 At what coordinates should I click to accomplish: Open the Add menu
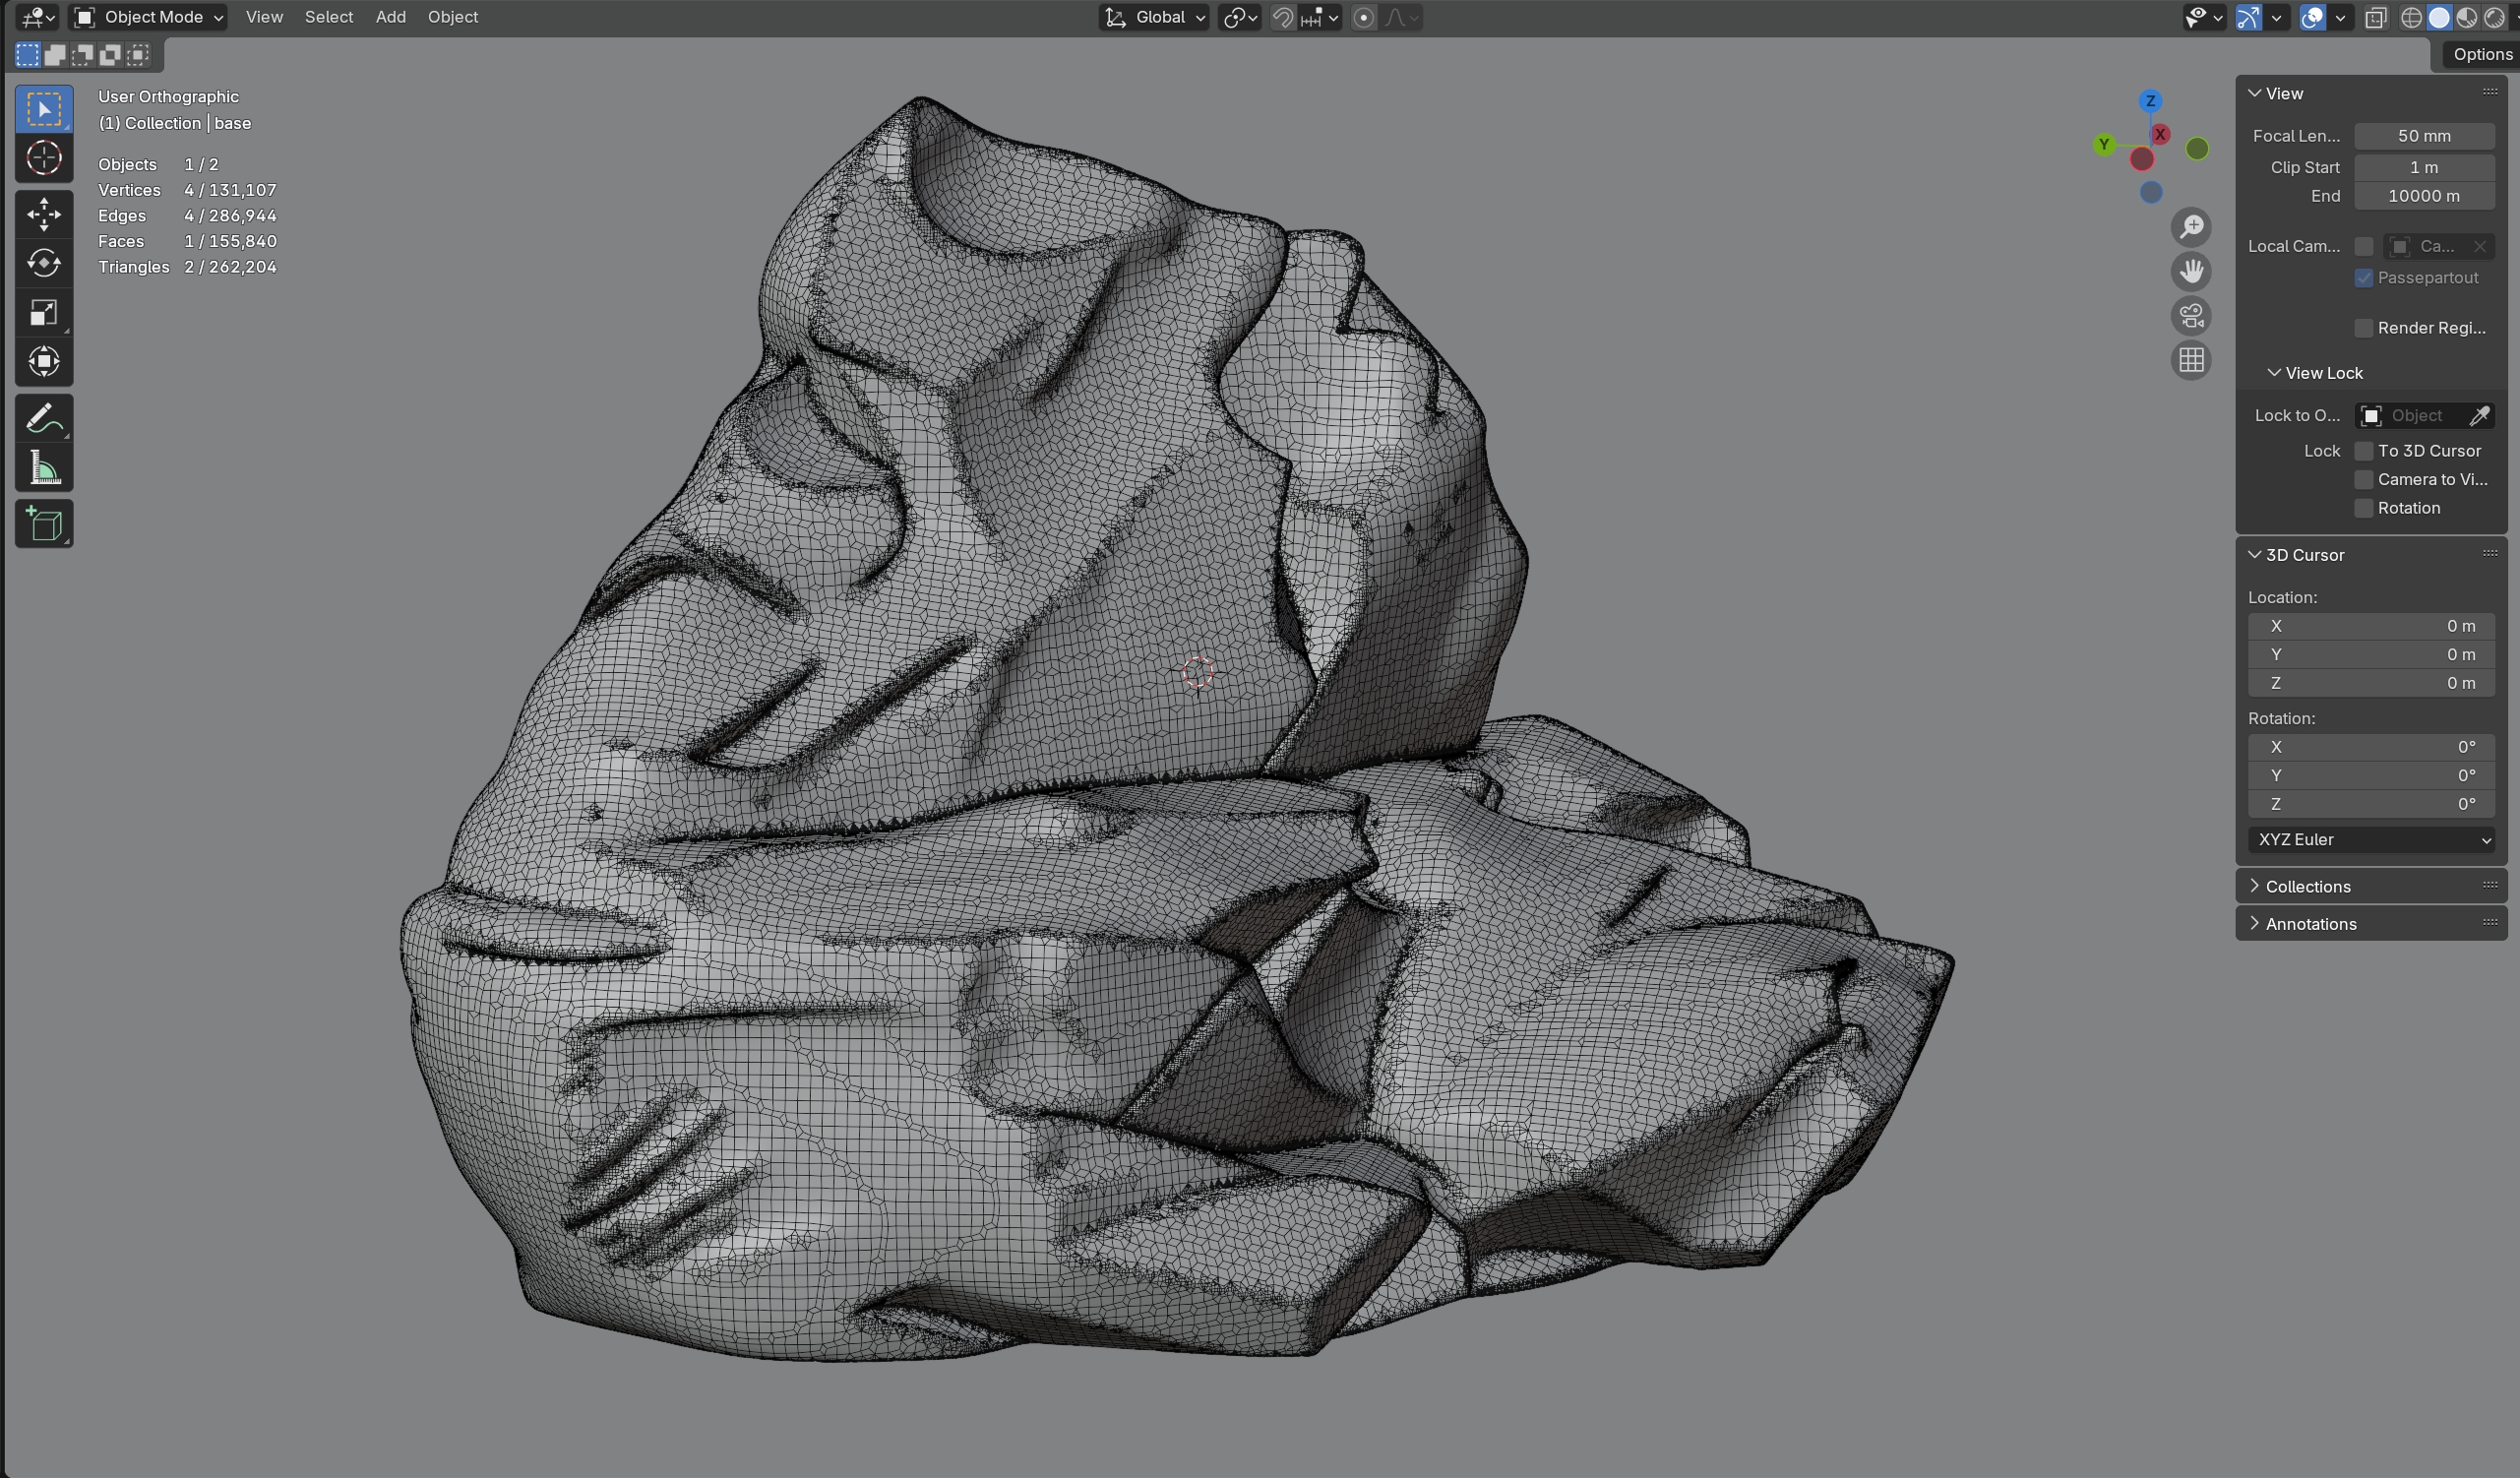390,17
